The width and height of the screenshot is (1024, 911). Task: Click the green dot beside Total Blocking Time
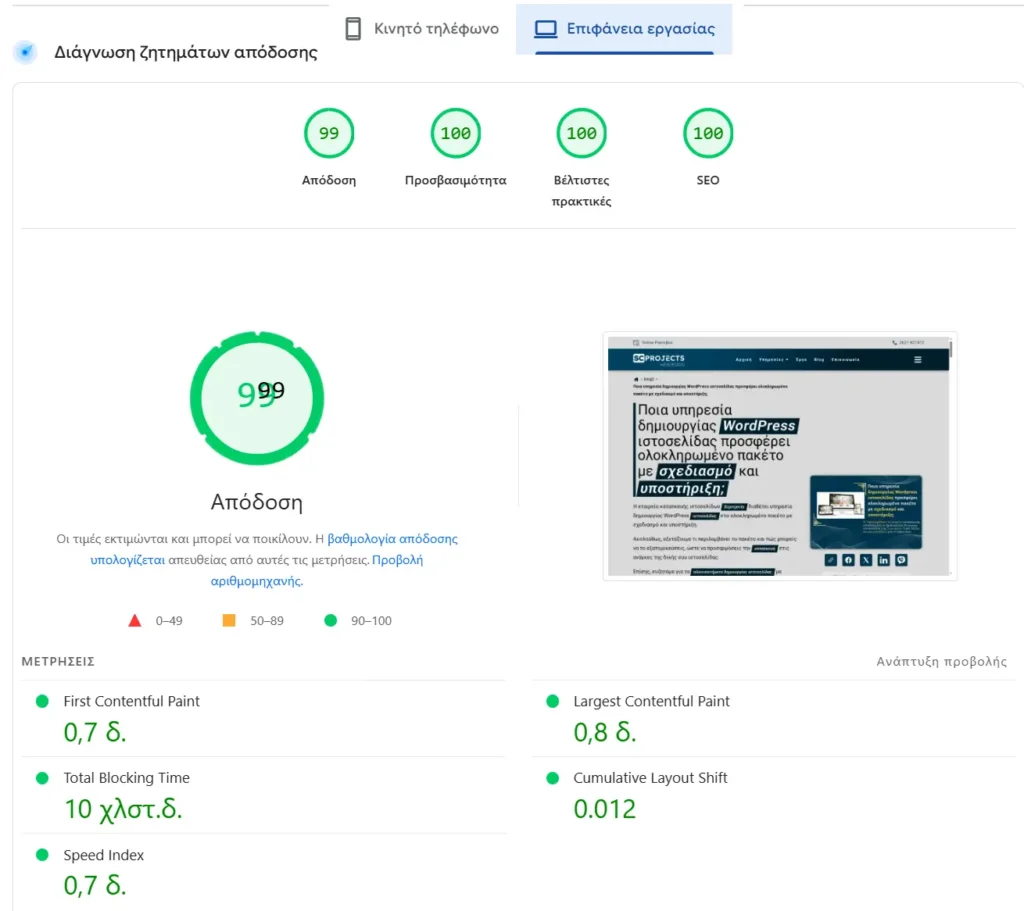(x=41, y=778)
